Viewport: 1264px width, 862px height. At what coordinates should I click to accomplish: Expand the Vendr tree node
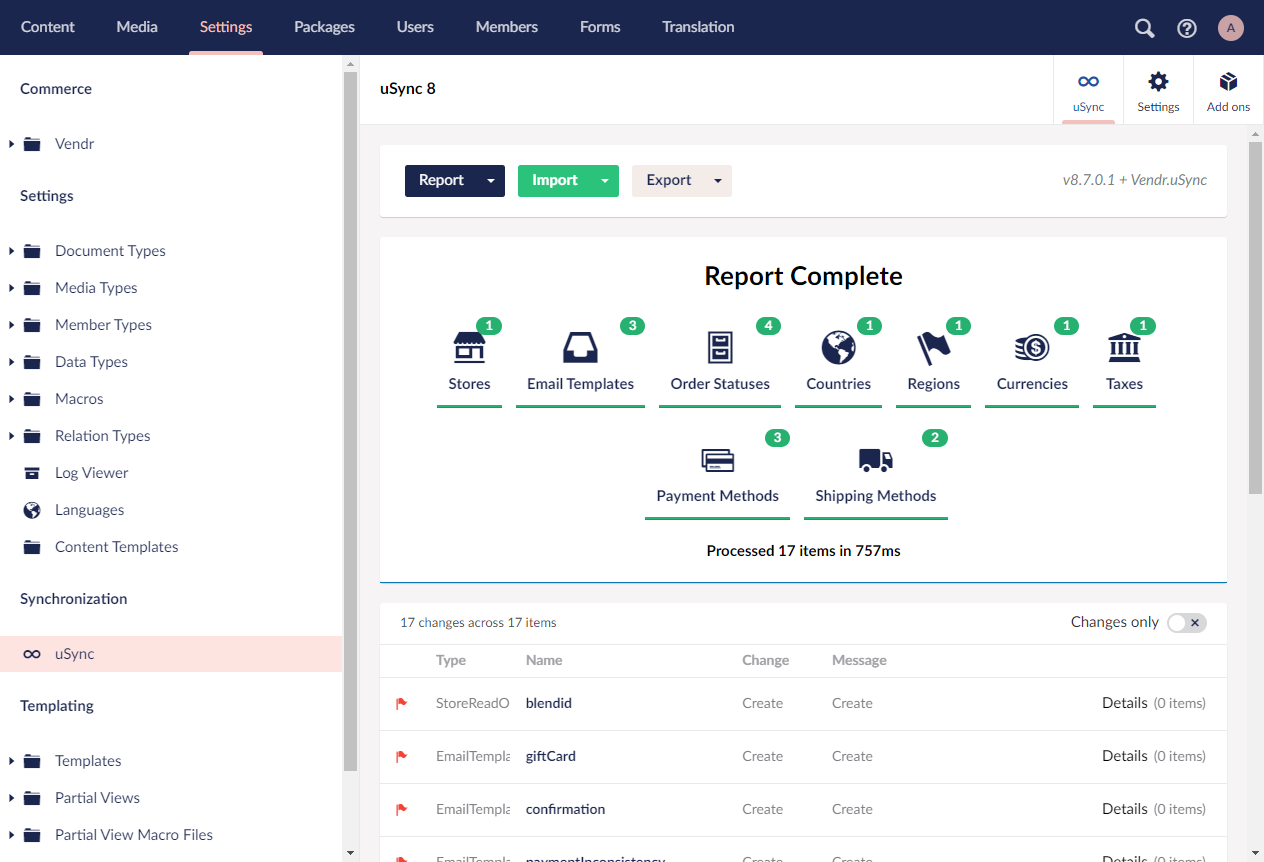tap(11, 144)
